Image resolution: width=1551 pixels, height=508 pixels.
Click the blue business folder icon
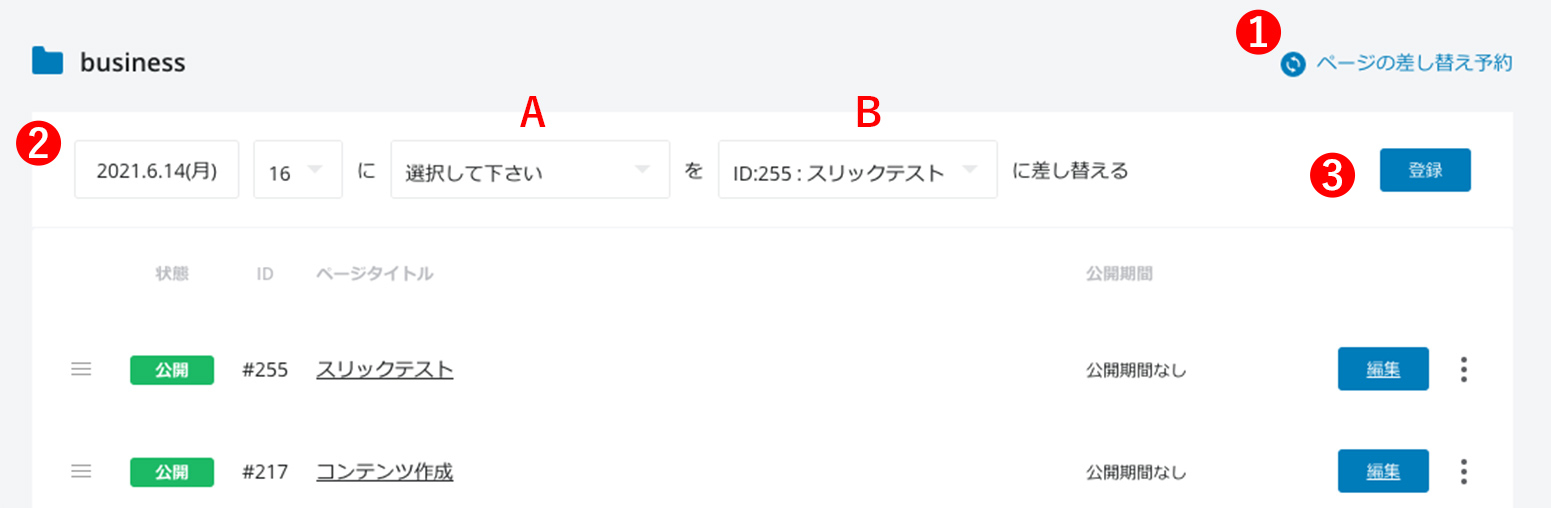point(48,62)
